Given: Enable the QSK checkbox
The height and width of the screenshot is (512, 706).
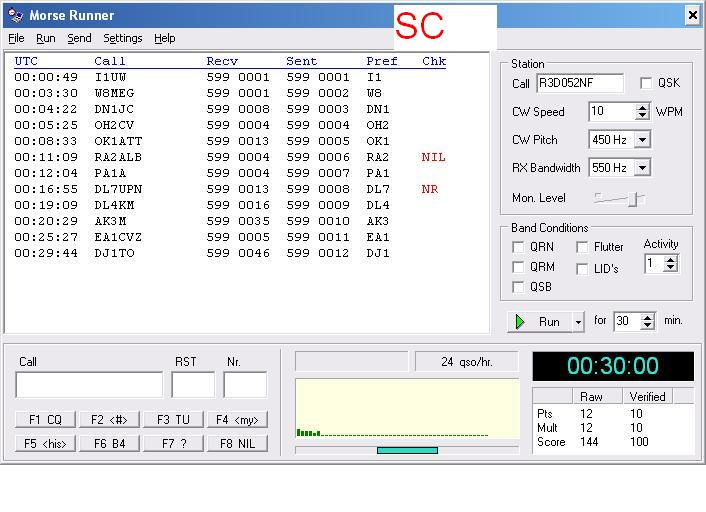Looking at the screenshot, I should tap(646, 84).
